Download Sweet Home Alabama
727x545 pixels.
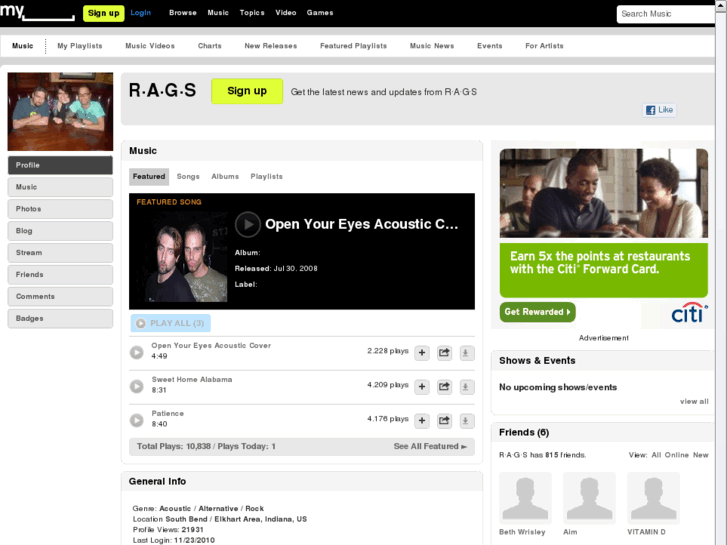tap(466, 387)
